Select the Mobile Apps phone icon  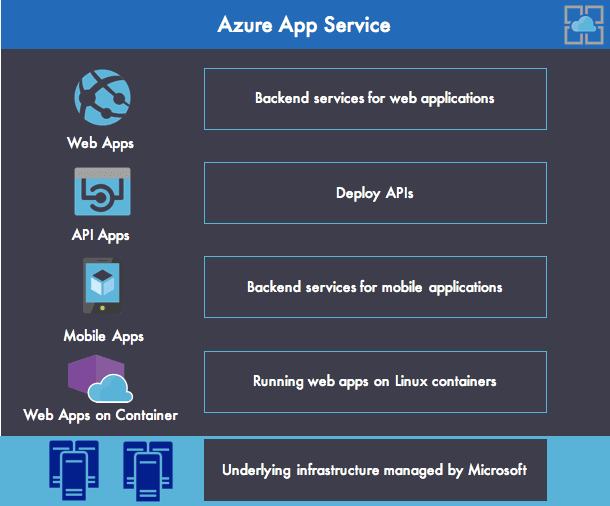pos(101,286)
